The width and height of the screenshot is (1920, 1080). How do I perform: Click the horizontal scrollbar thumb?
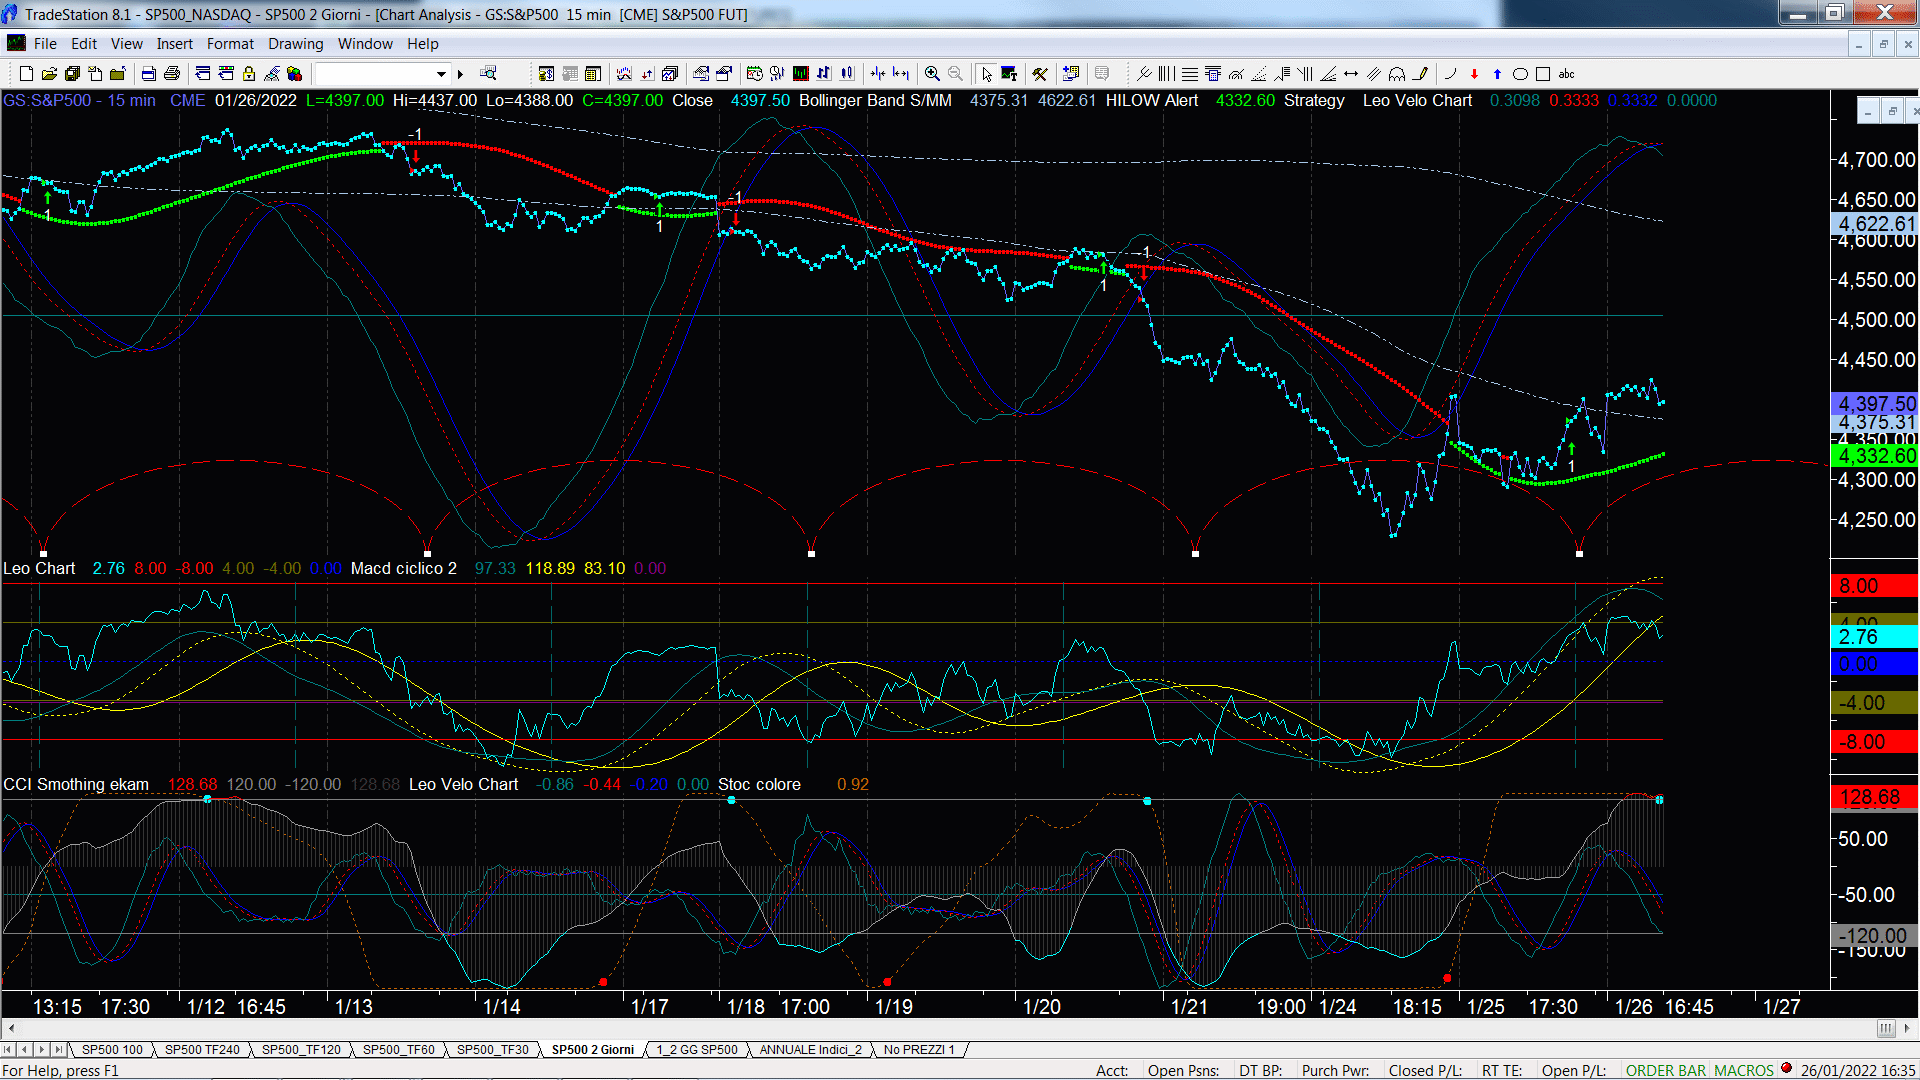pos(1886,1028)
